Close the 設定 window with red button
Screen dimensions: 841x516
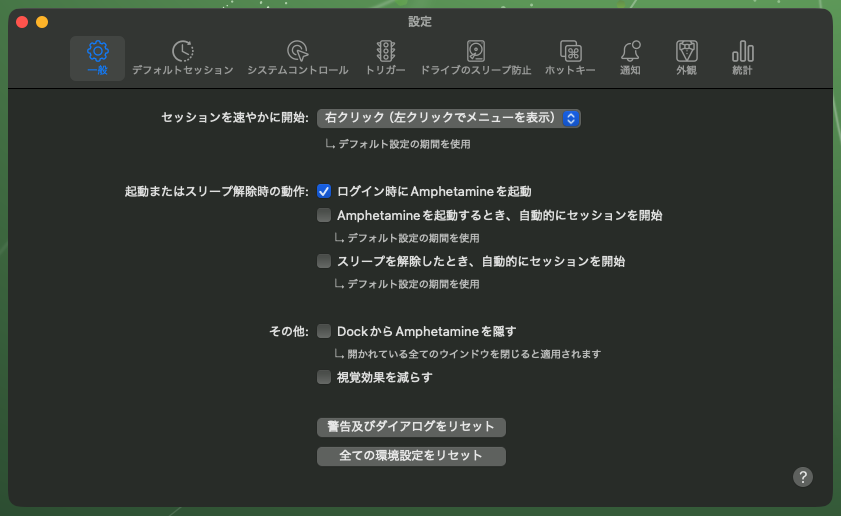[22, 22]
